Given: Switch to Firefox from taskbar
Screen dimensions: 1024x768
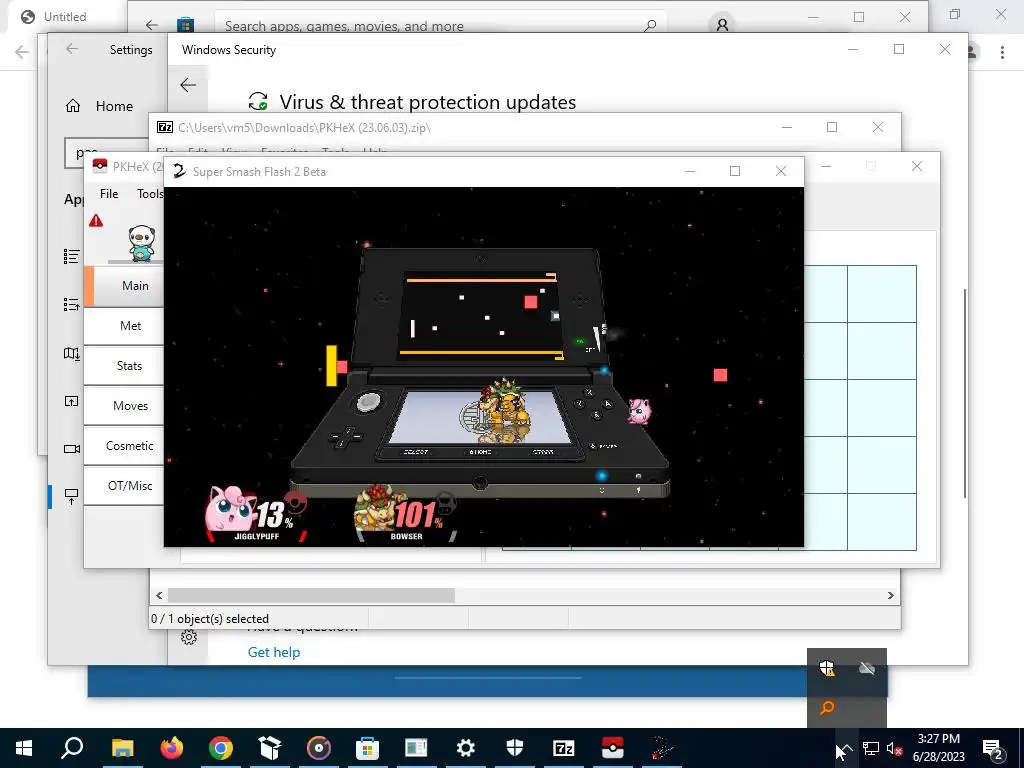Looking at the screenshot, I should point(172,748).
